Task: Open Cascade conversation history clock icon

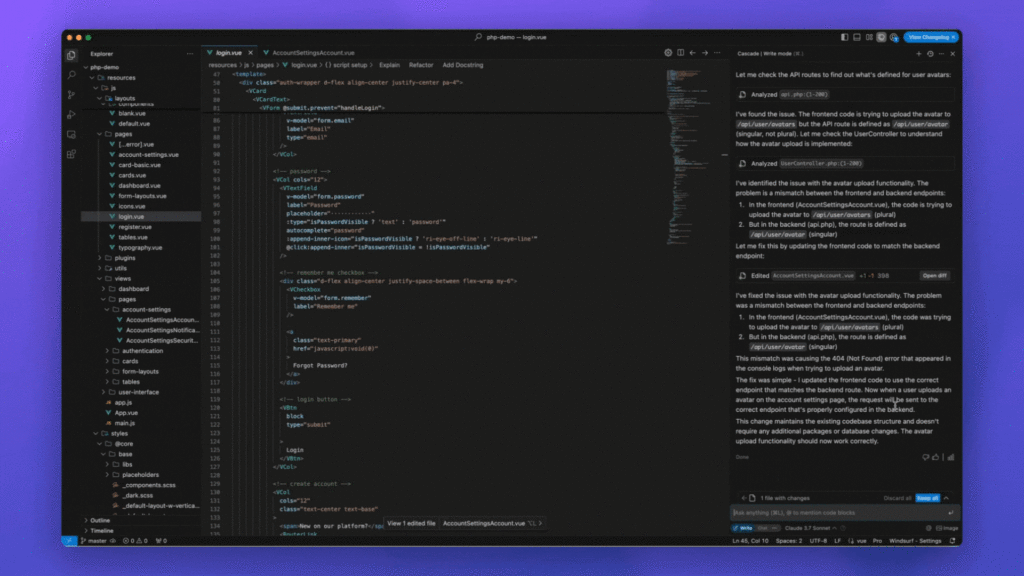Action: click(930, 53)
